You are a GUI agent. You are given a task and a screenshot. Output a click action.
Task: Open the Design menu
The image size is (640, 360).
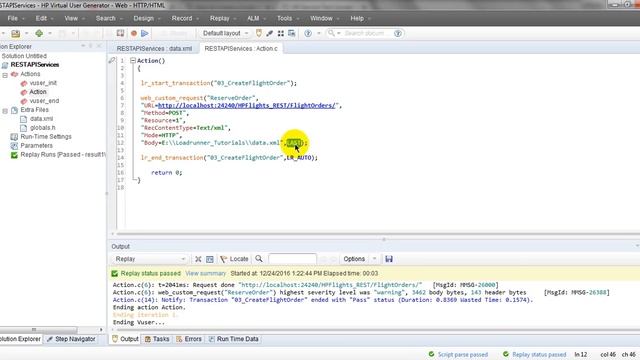pyautogui.click(x=144, y=18)
